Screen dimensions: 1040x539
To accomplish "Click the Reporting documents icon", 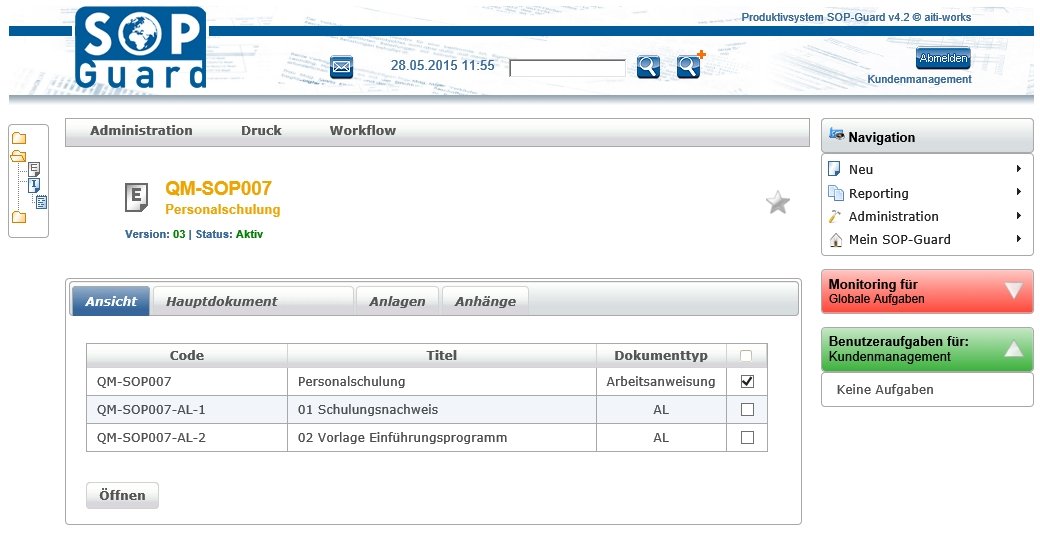I will pyautogui.click(x=836, y=193).
